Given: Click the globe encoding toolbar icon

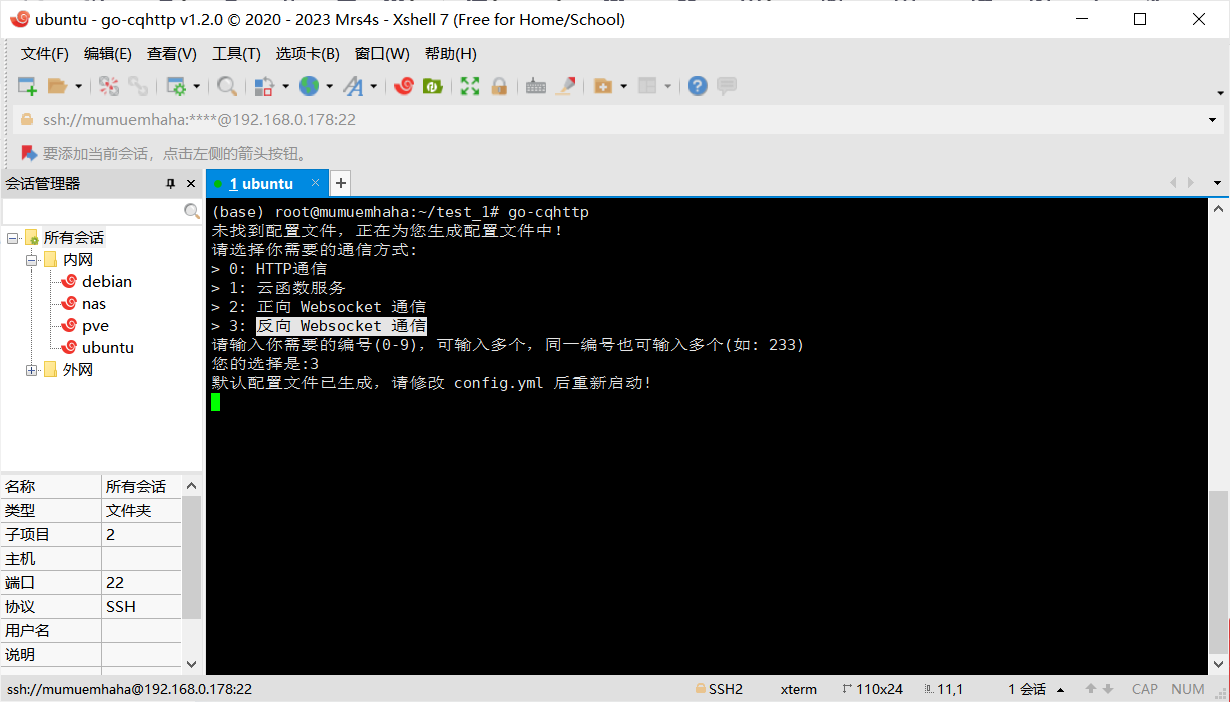Looking at the screenshot, I should [x=309, y=86].
